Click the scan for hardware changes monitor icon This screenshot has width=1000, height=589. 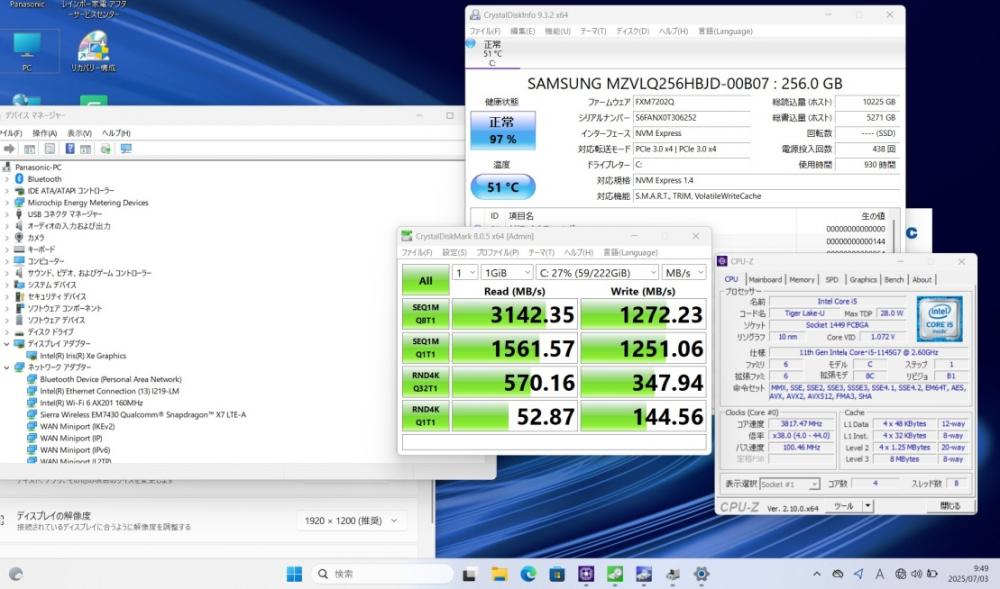126,149
